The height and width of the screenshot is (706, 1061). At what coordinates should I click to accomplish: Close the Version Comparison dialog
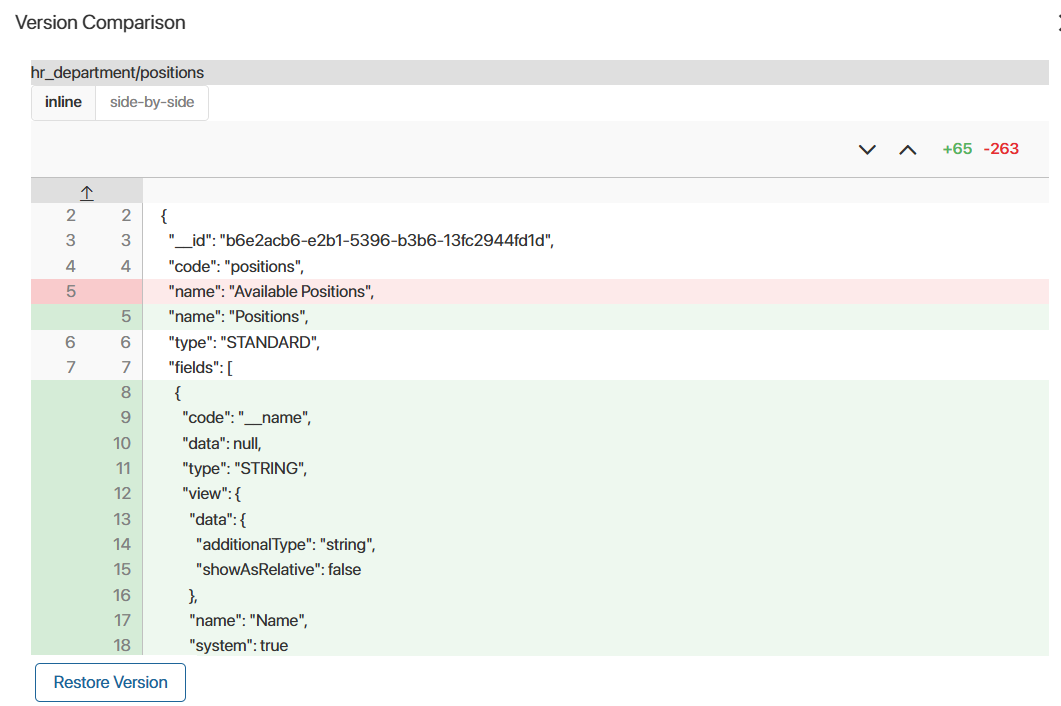point(1057,22)
